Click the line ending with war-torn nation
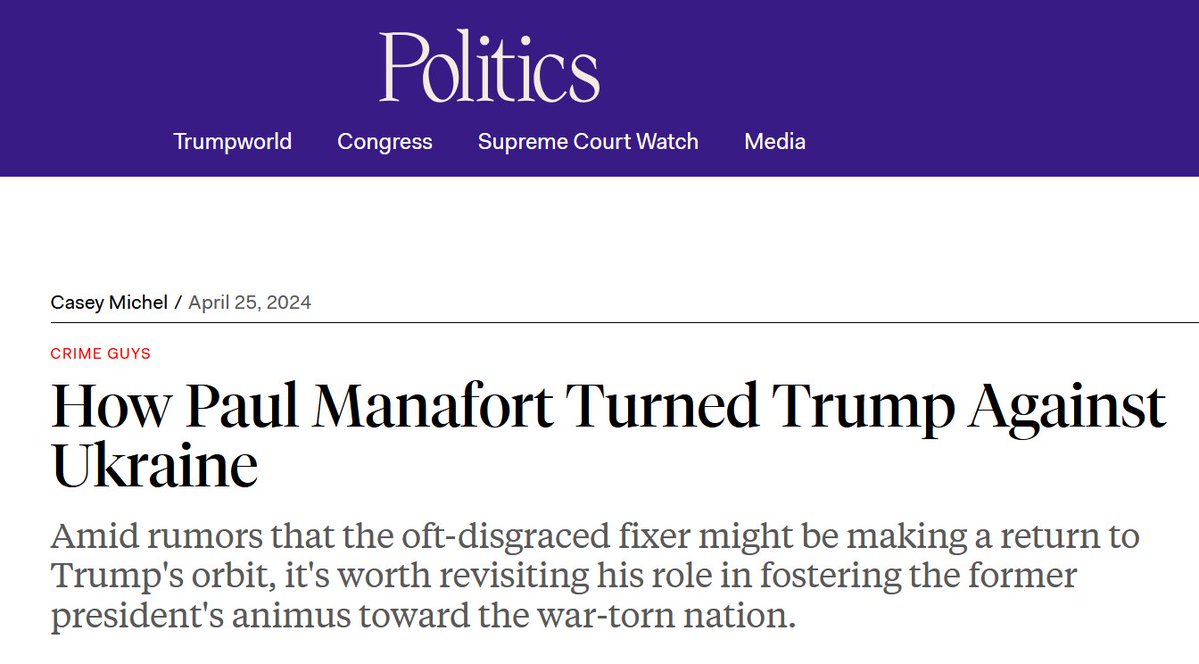The image size is (1199, 664). (424, 615)
